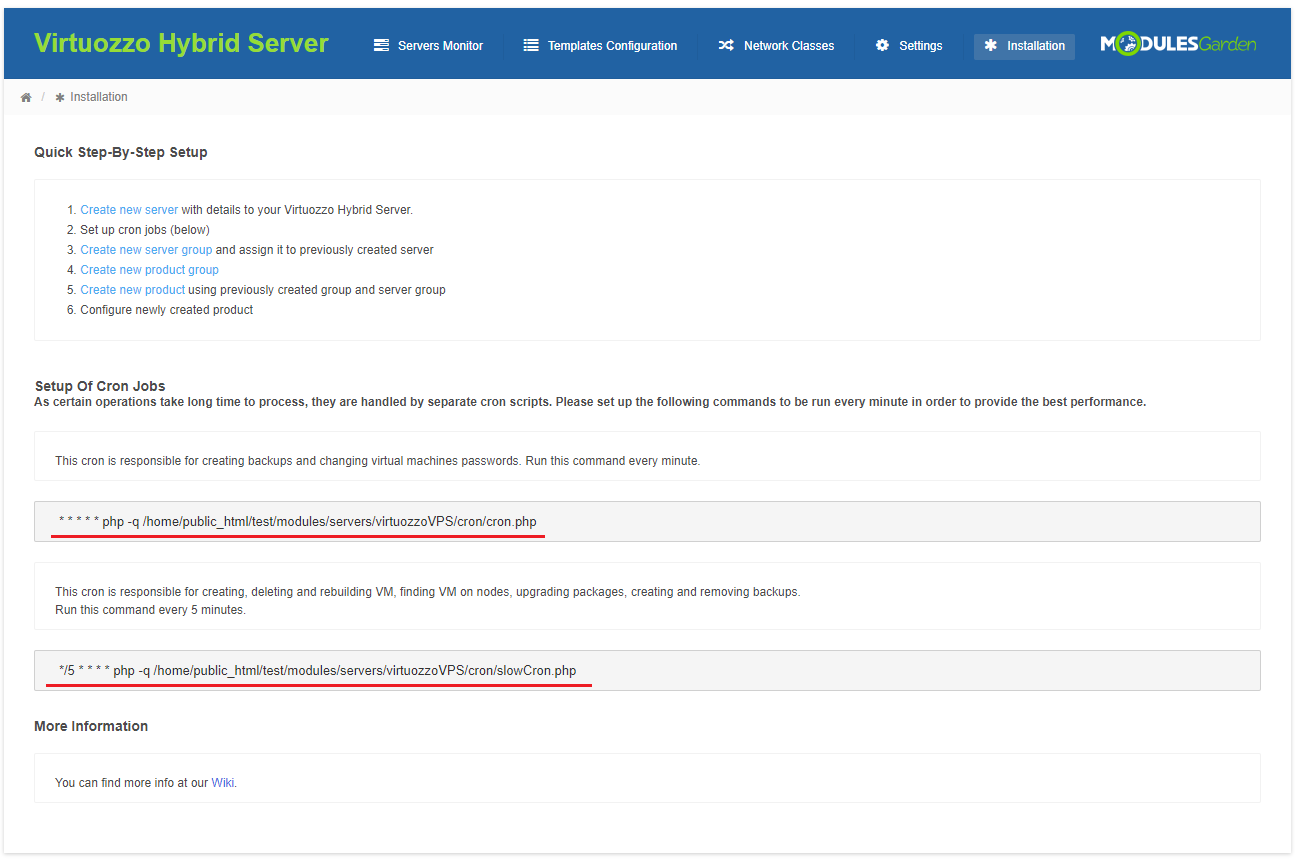The width and height of the screenshot is (1295, 860).
Task: Click the asterisk icon in breadcrumb
Action: pyautogui.click(x=60, y=97)
